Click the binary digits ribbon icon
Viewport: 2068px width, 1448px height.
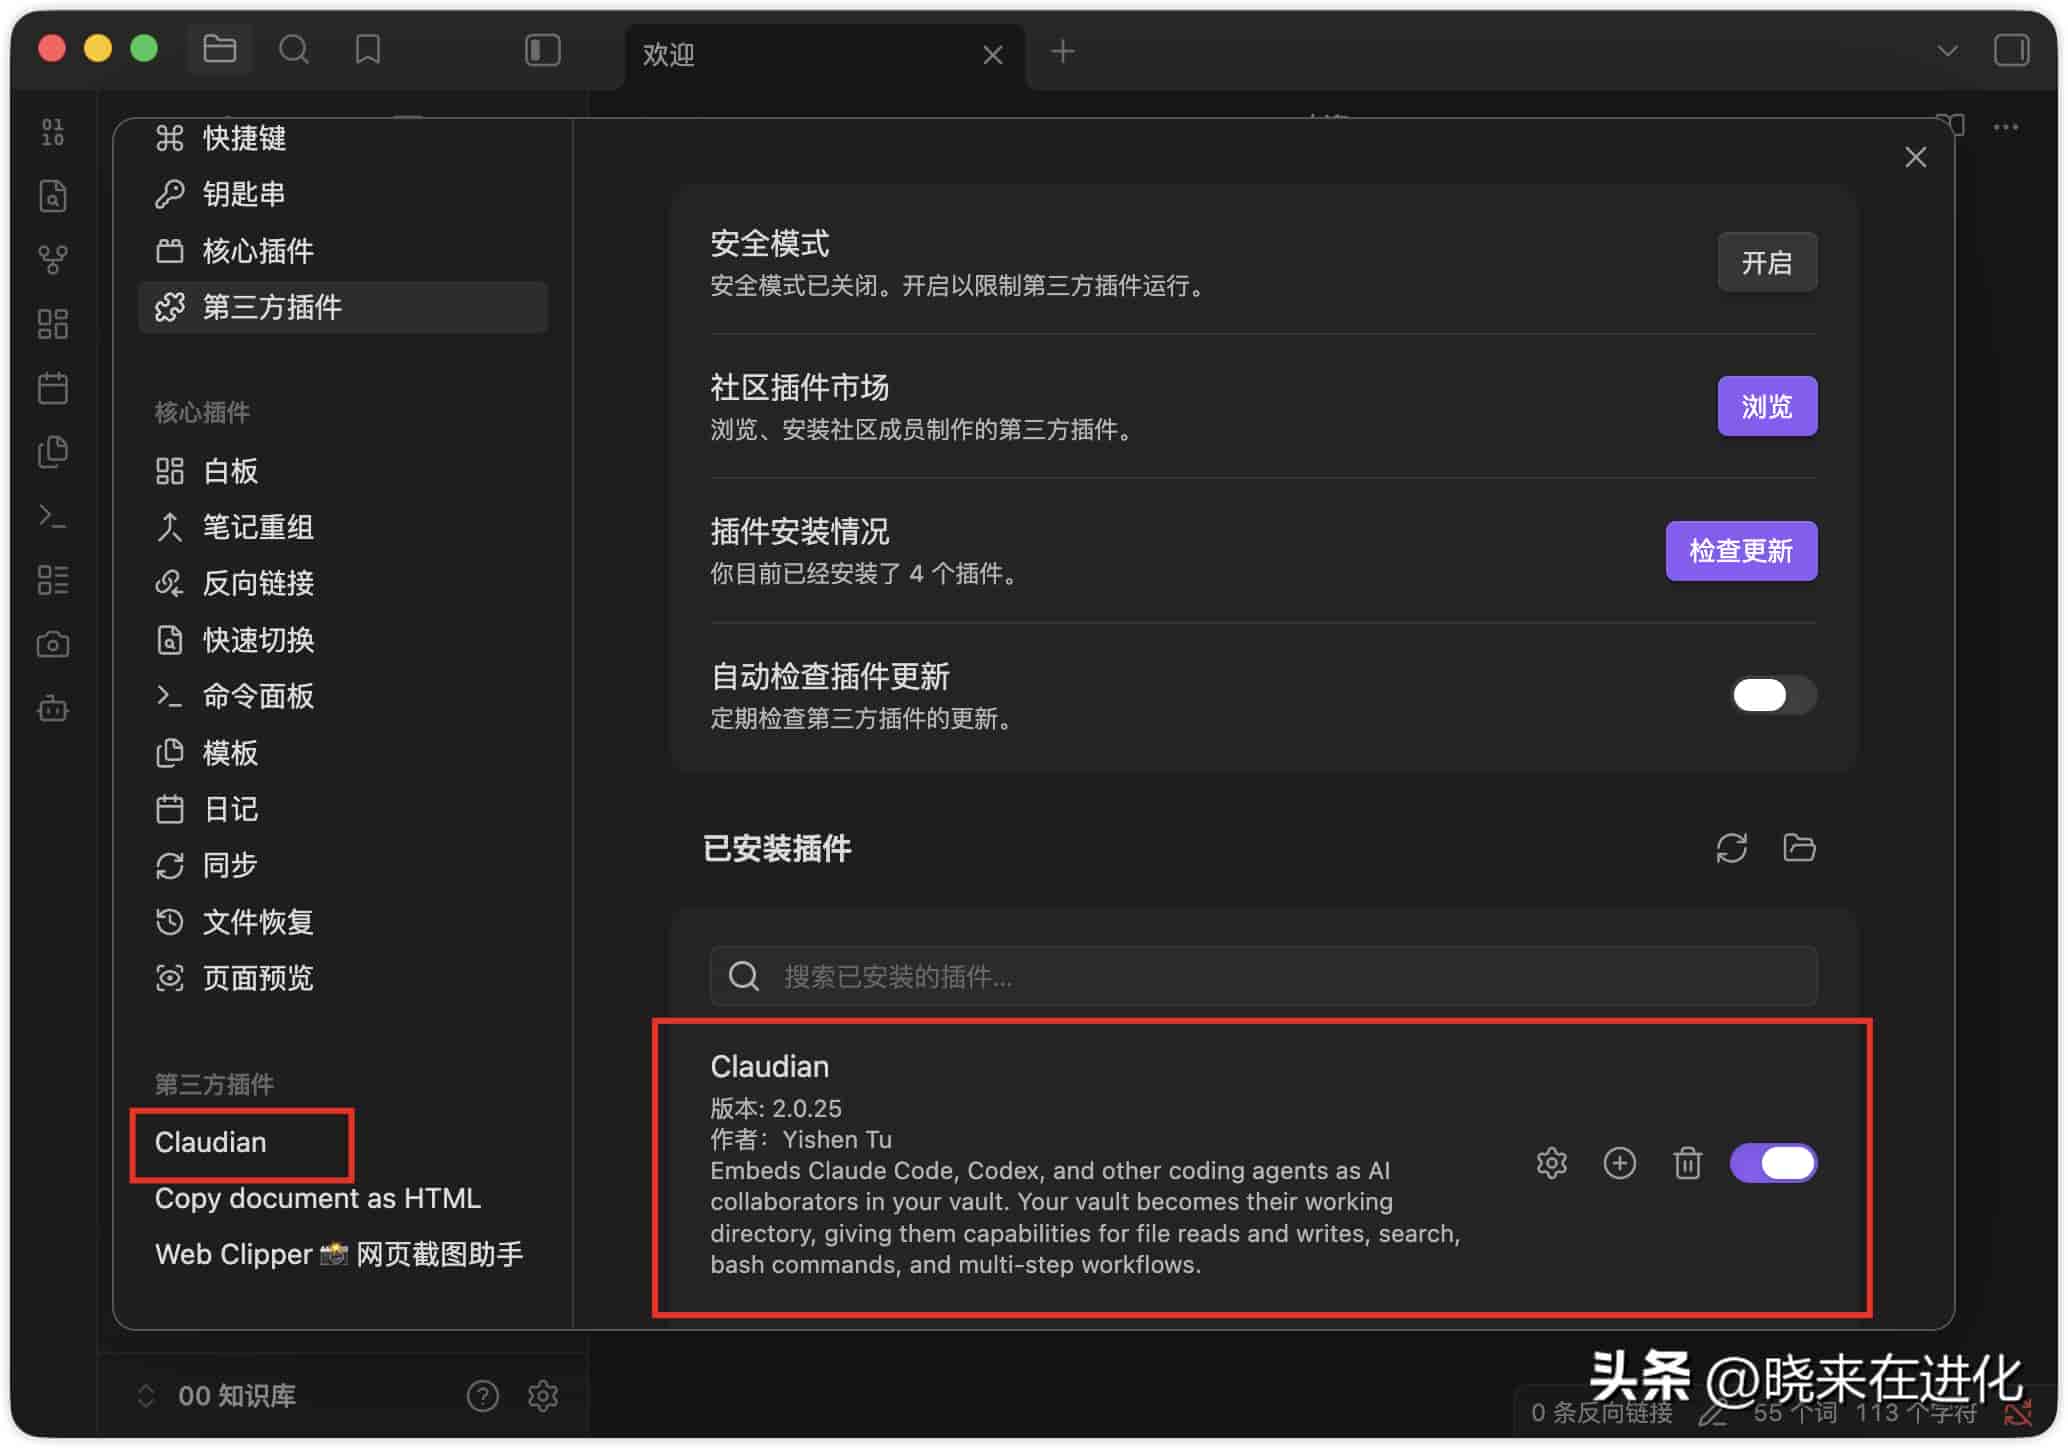pyautogui.click(x=53, y=132)
